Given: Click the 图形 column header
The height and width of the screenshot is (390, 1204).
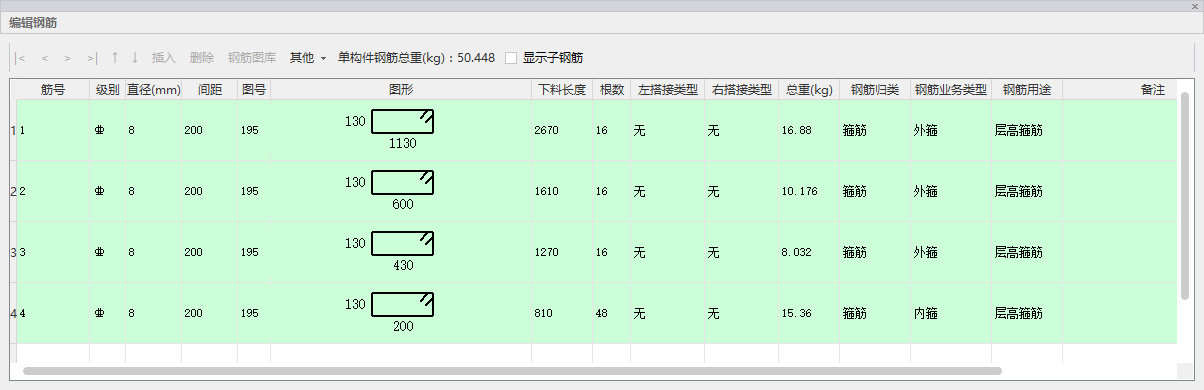Looking at the screenshot, I should (x=401, y=90).
